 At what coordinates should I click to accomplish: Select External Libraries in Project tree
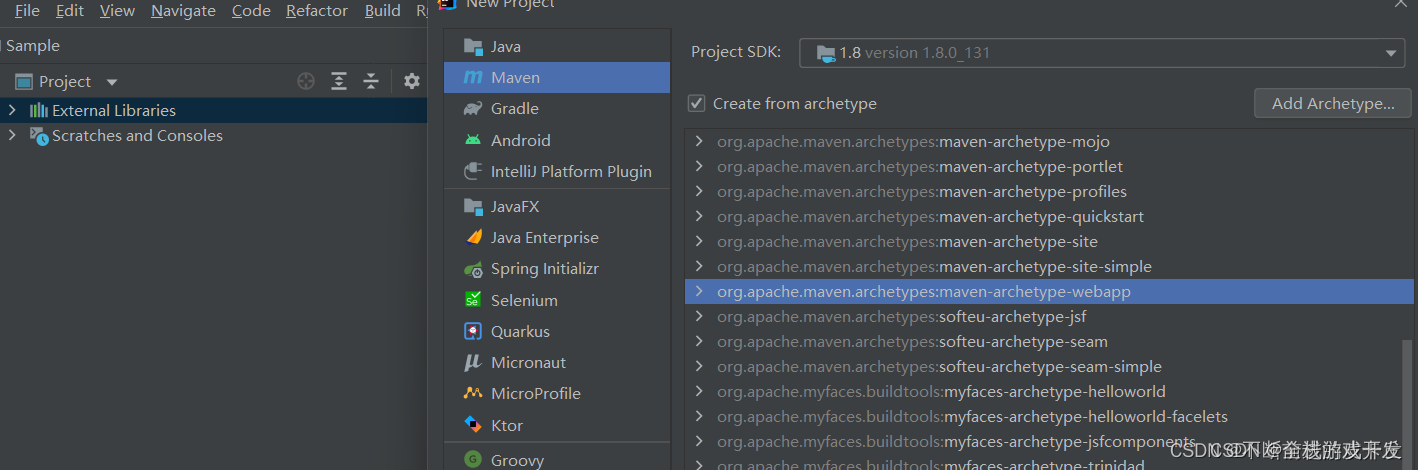point(213,110)
